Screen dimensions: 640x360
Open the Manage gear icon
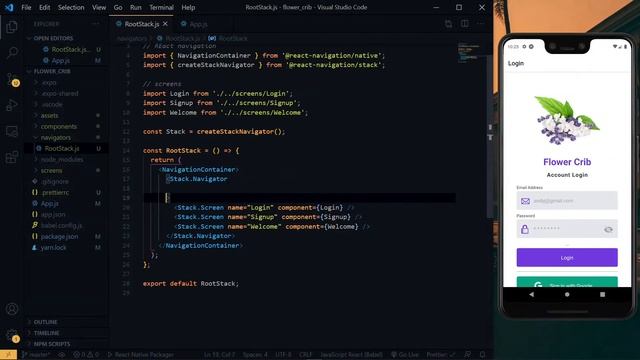point(12,336)
